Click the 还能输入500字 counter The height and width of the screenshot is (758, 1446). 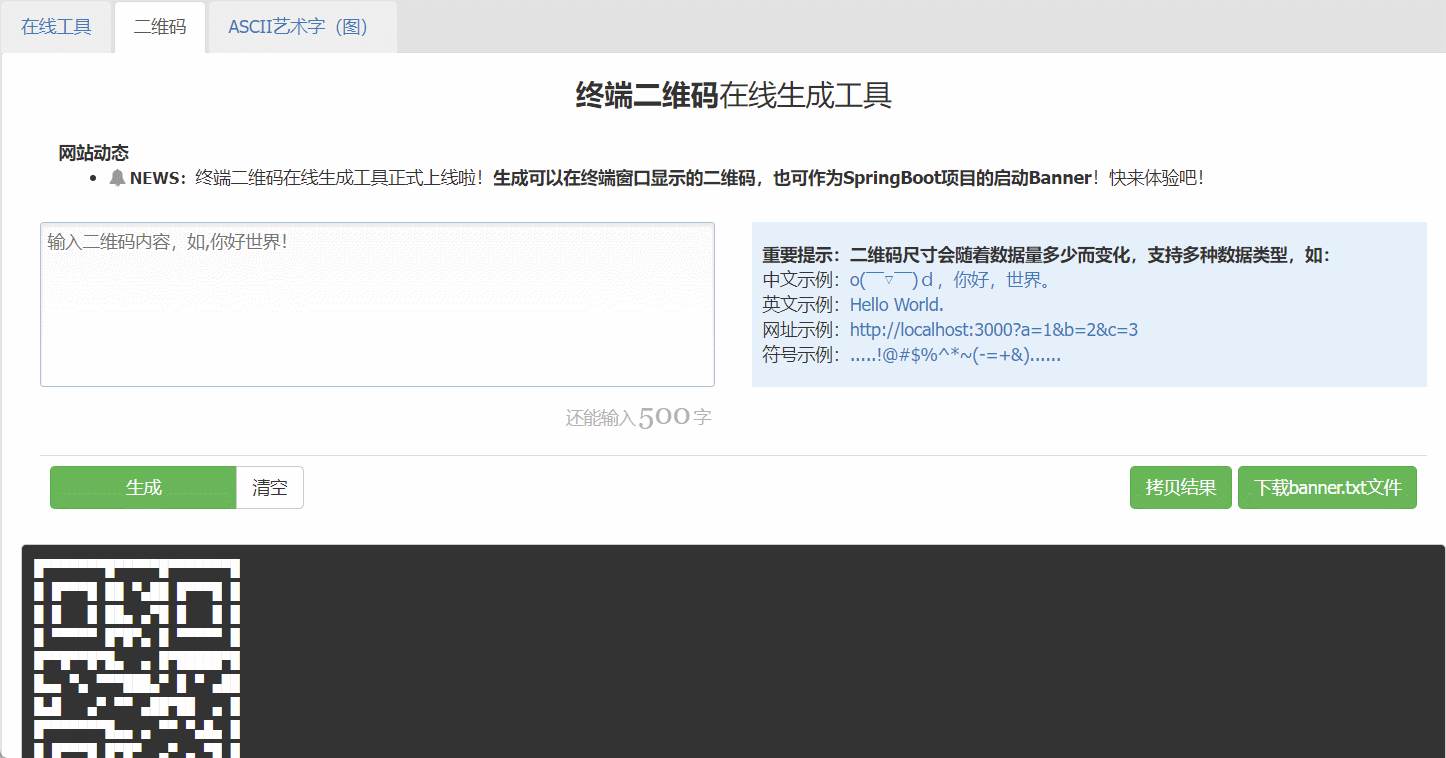pos(639,417)
